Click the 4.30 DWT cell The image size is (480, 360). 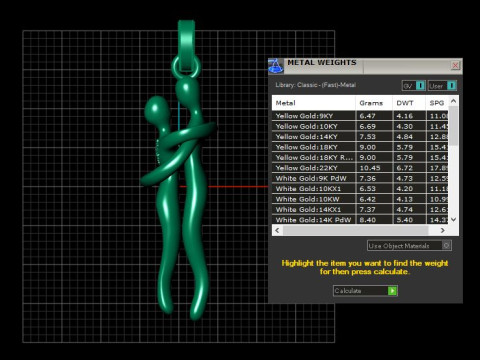pos(409,126)
